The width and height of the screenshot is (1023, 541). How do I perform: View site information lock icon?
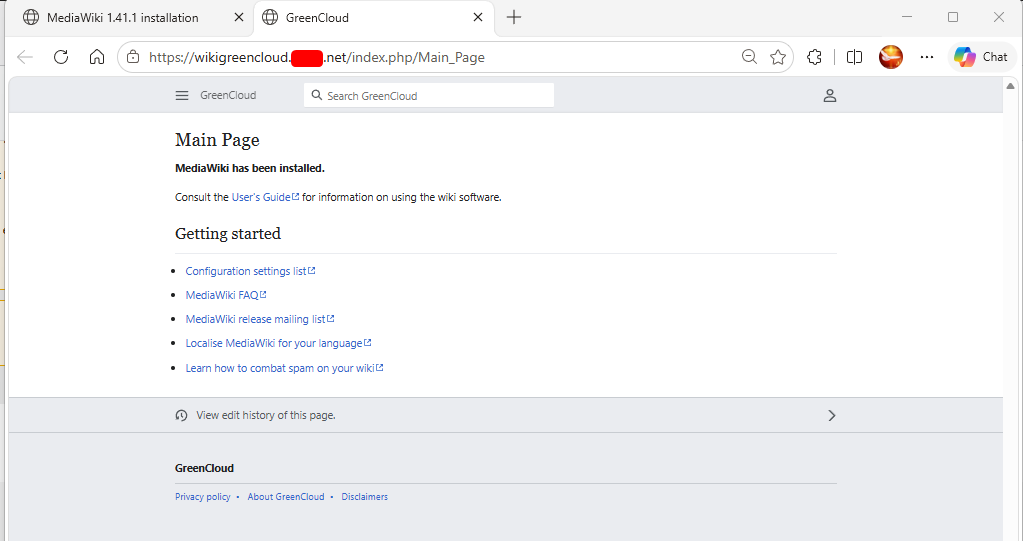[133, 57]
